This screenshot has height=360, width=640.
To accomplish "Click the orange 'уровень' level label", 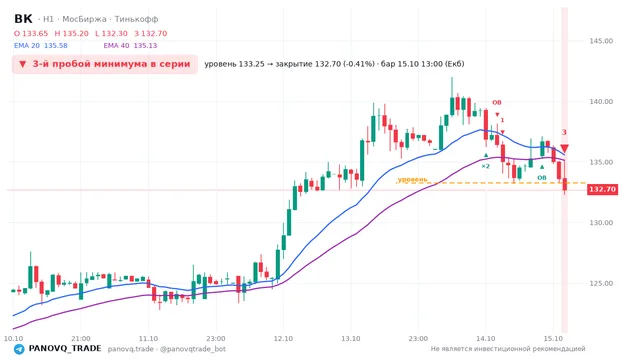I will [412, 179].
